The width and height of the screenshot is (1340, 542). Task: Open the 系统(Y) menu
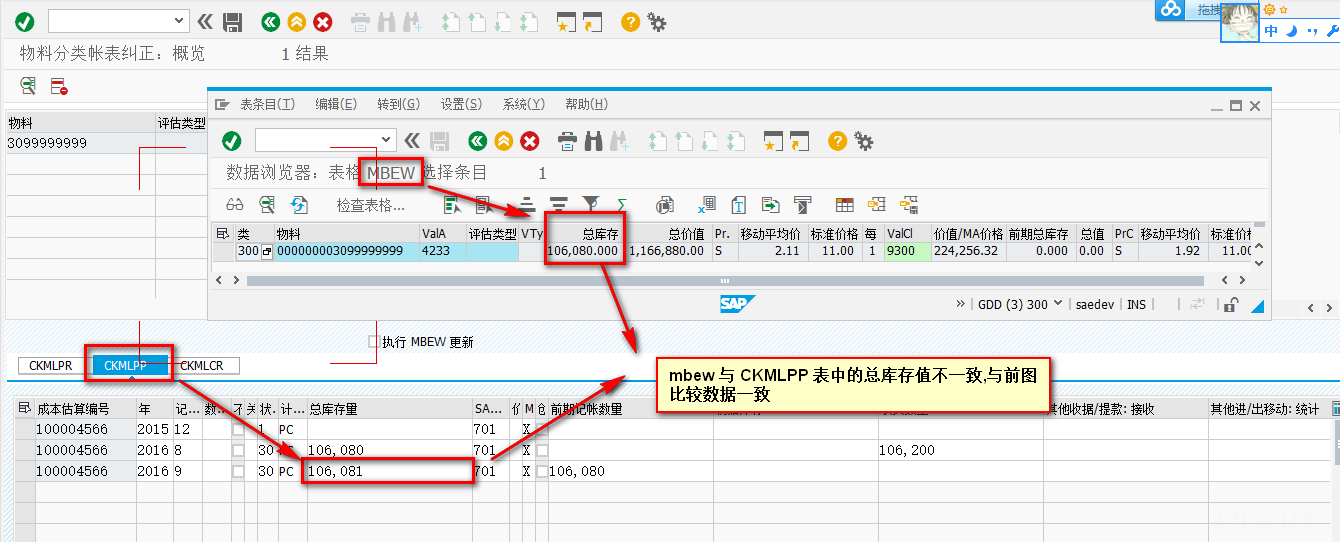click(x=524, y=104)
